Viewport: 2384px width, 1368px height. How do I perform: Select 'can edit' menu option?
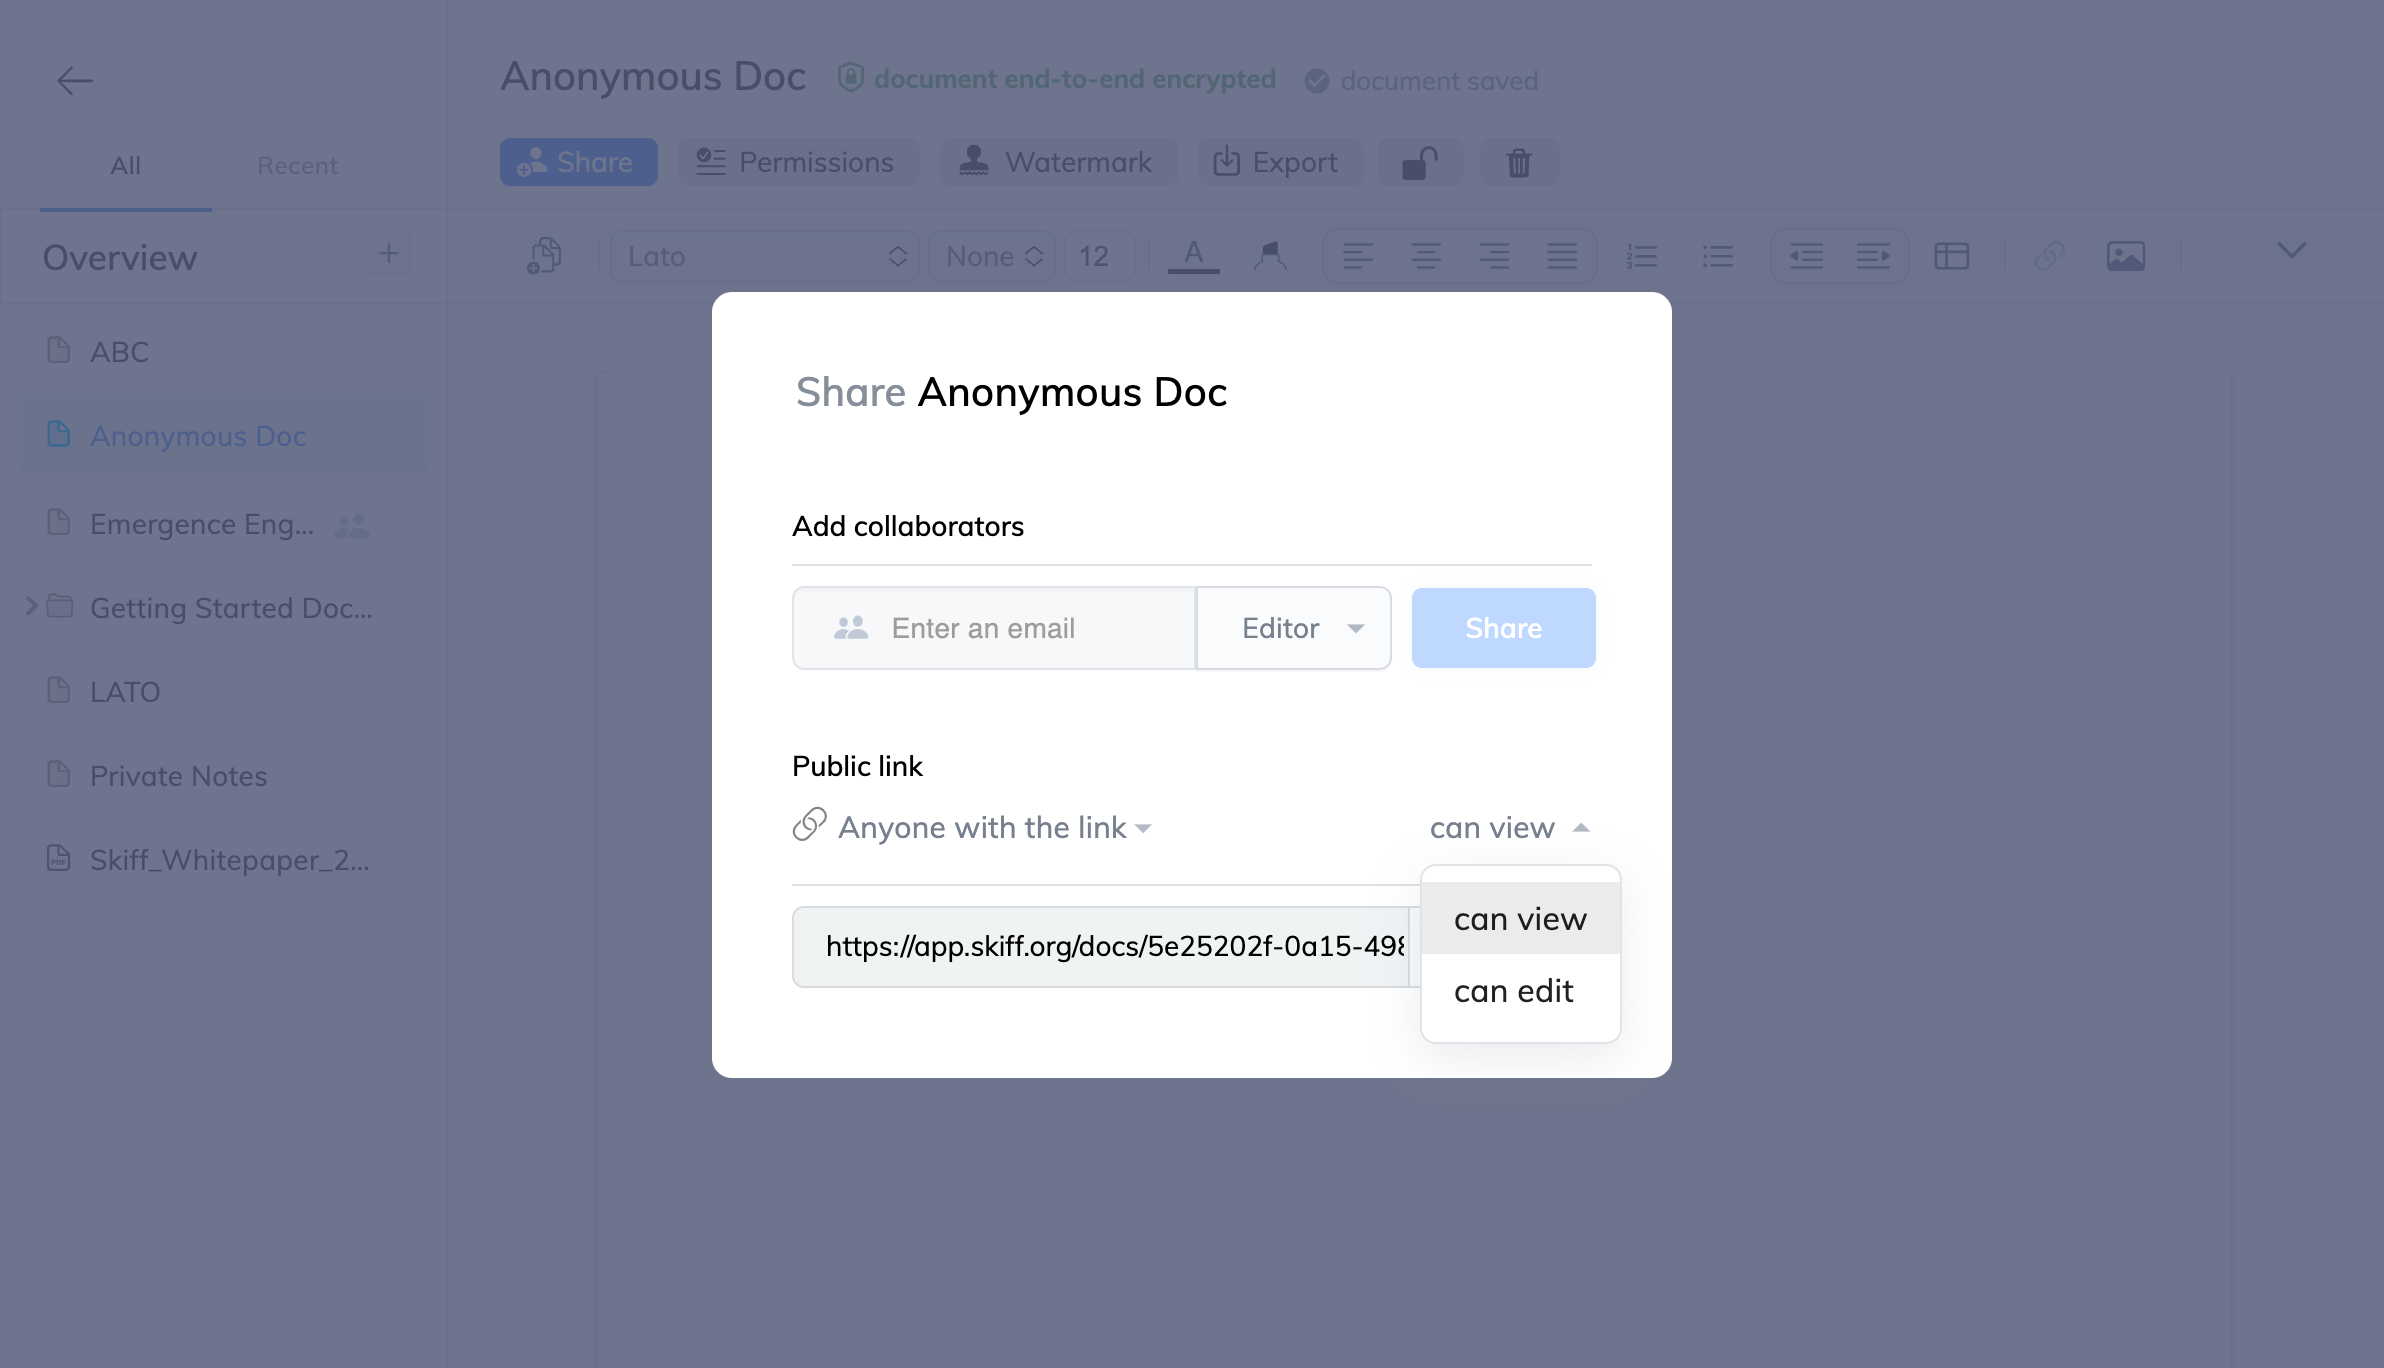(x=1514, y=991)
